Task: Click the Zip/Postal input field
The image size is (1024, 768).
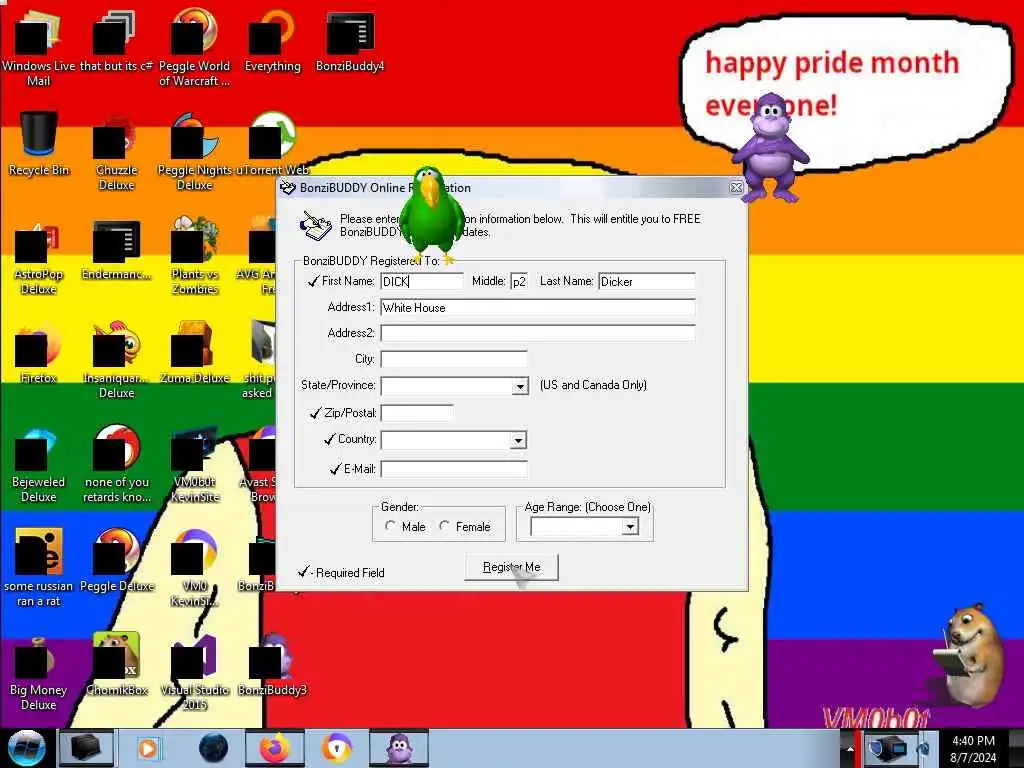Action: click(x=417, y=413)
